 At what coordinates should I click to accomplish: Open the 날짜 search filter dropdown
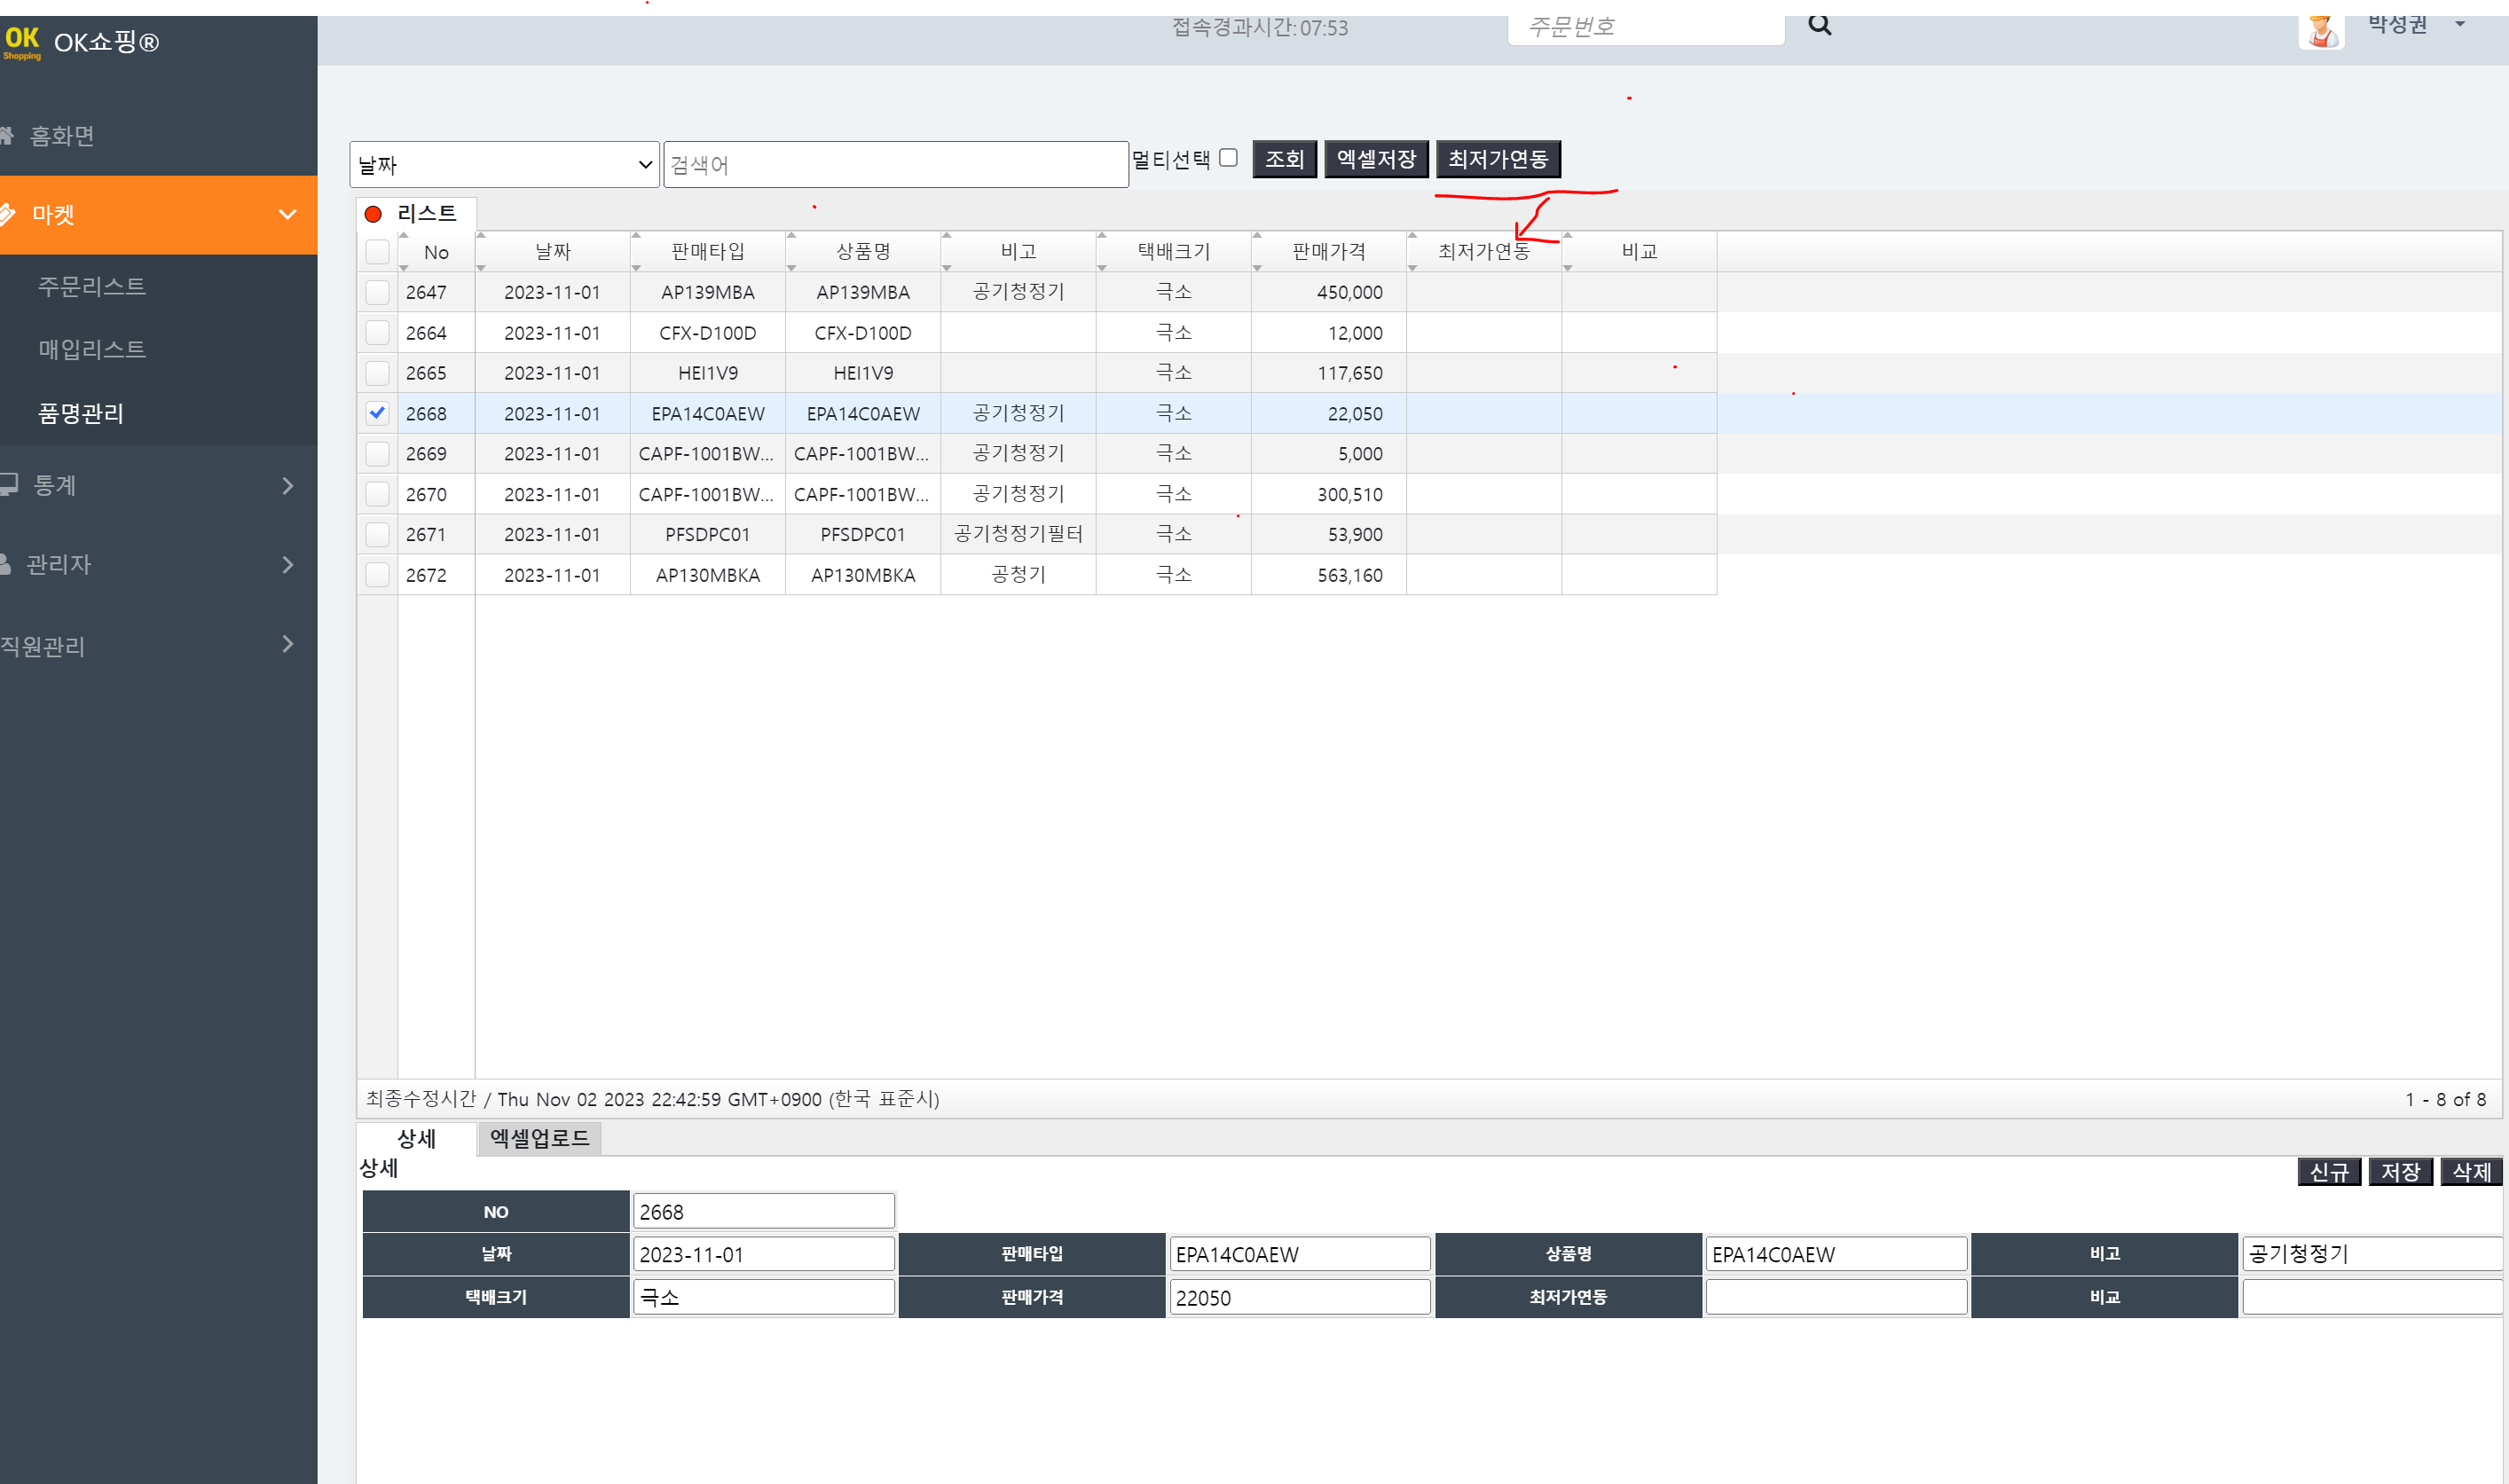pyautogui.click(x=504, y=165)
